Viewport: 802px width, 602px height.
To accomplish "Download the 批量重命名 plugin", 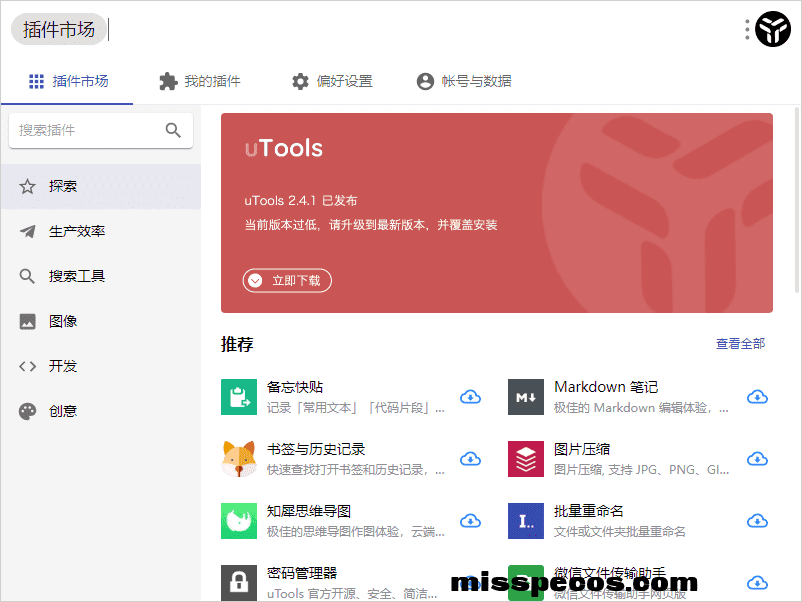I will (757, 521).
